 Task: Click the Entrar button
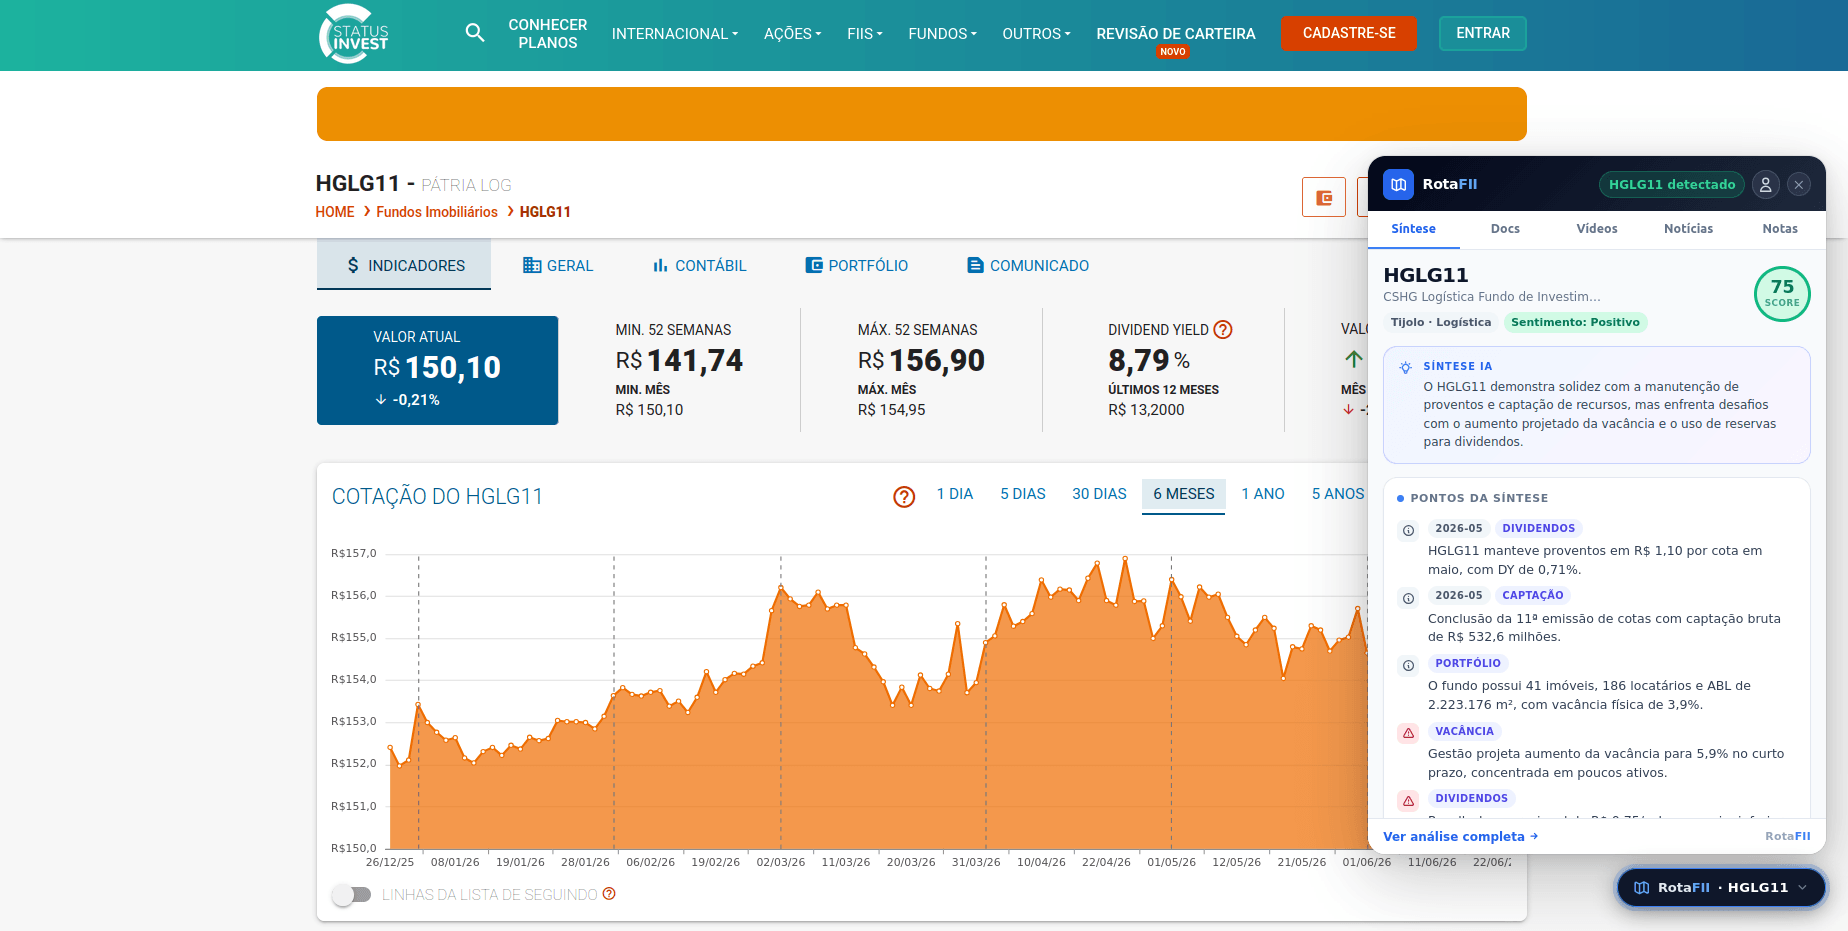(1483, 33)
